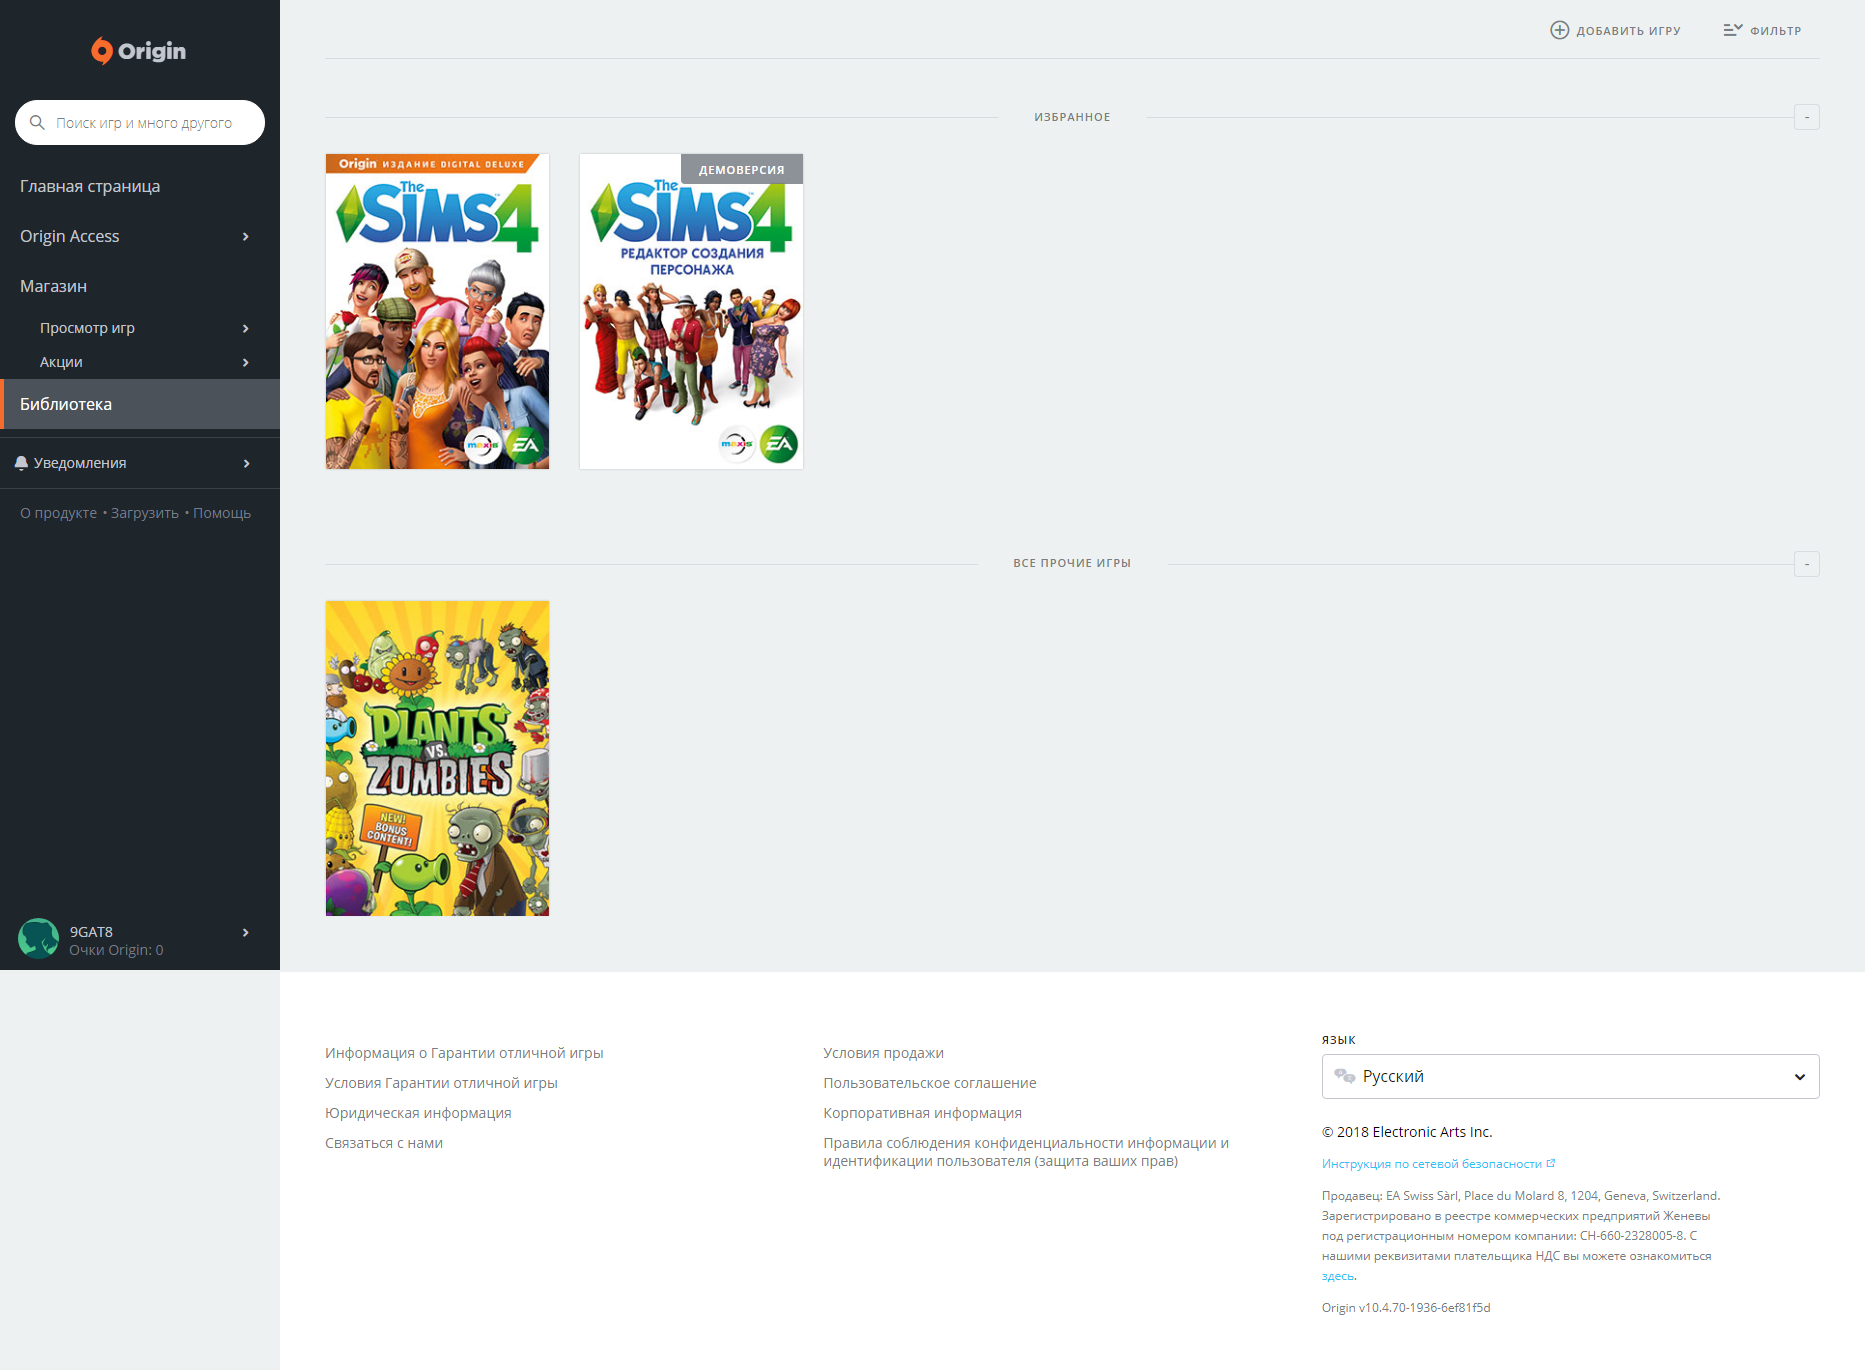The height and width of the screenshot is (1370, 1865).
Task: Click the Помощь link
Action: click(222, 513)
